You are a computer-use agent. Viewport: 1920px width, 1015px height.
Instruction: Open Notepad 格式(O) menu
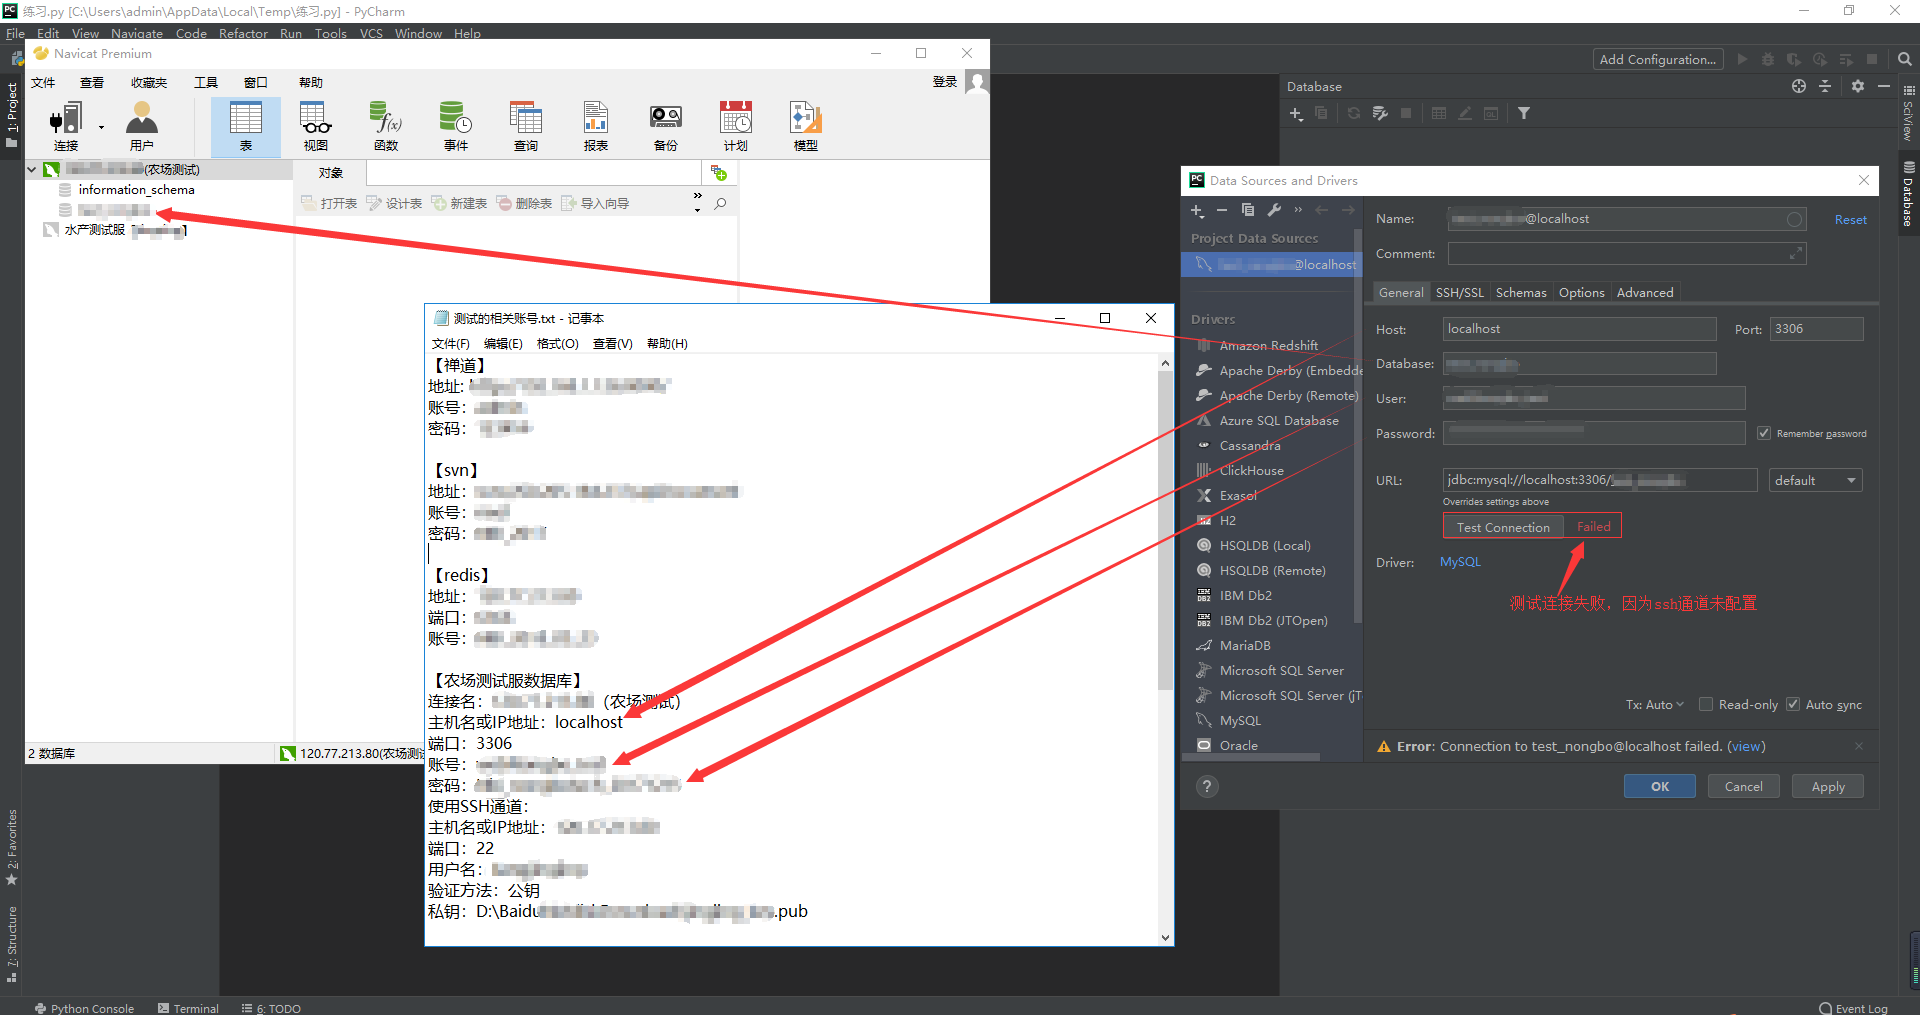click(x=558, y=343)
